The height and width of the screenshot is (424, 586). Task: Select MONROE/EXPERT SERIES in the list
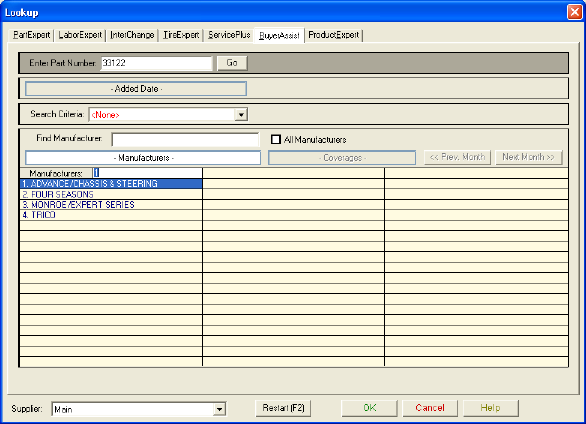point(111,205)
